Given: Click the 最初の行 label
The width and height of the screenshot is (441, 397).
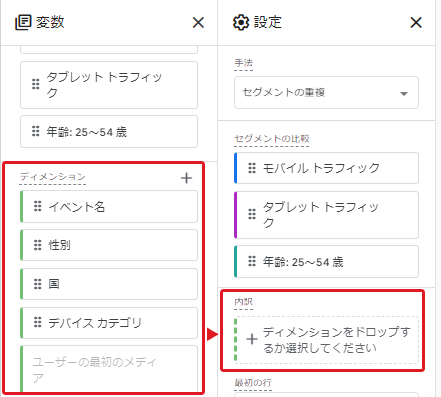Looking at the screenshot, I should pos(253,383).
